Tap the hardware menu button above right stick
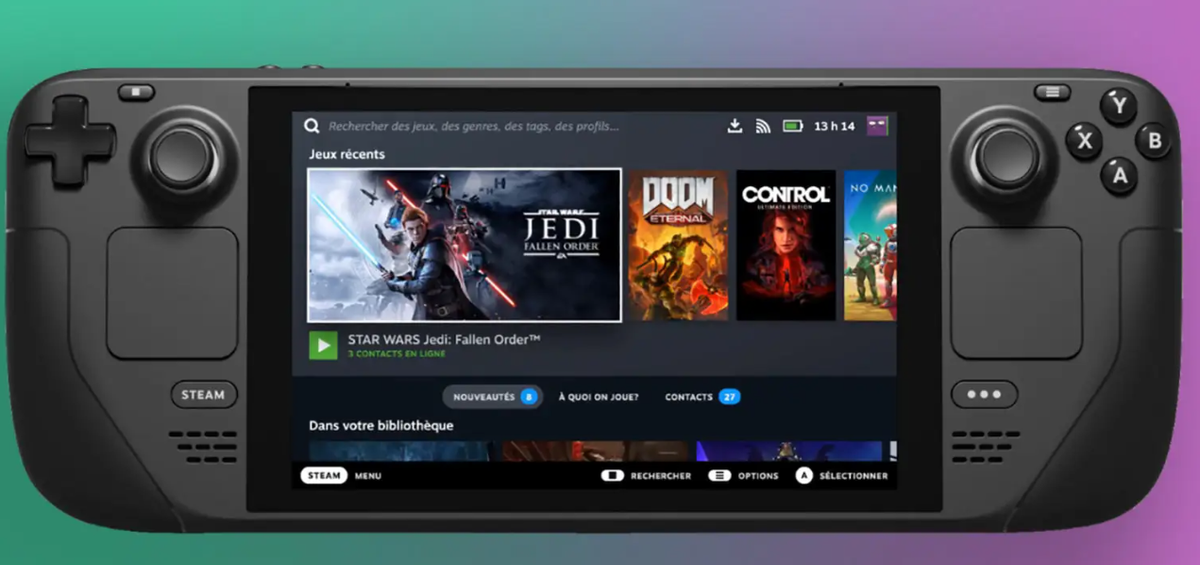Viewport: 1200px width, 565px height. click(1052, 92)
